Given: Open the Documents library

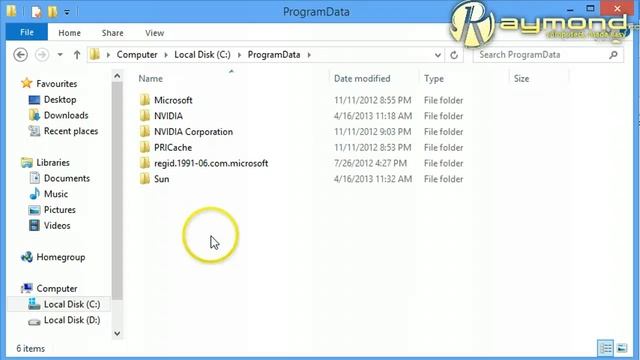Looking at the screenshot, I should pos(67,178).
